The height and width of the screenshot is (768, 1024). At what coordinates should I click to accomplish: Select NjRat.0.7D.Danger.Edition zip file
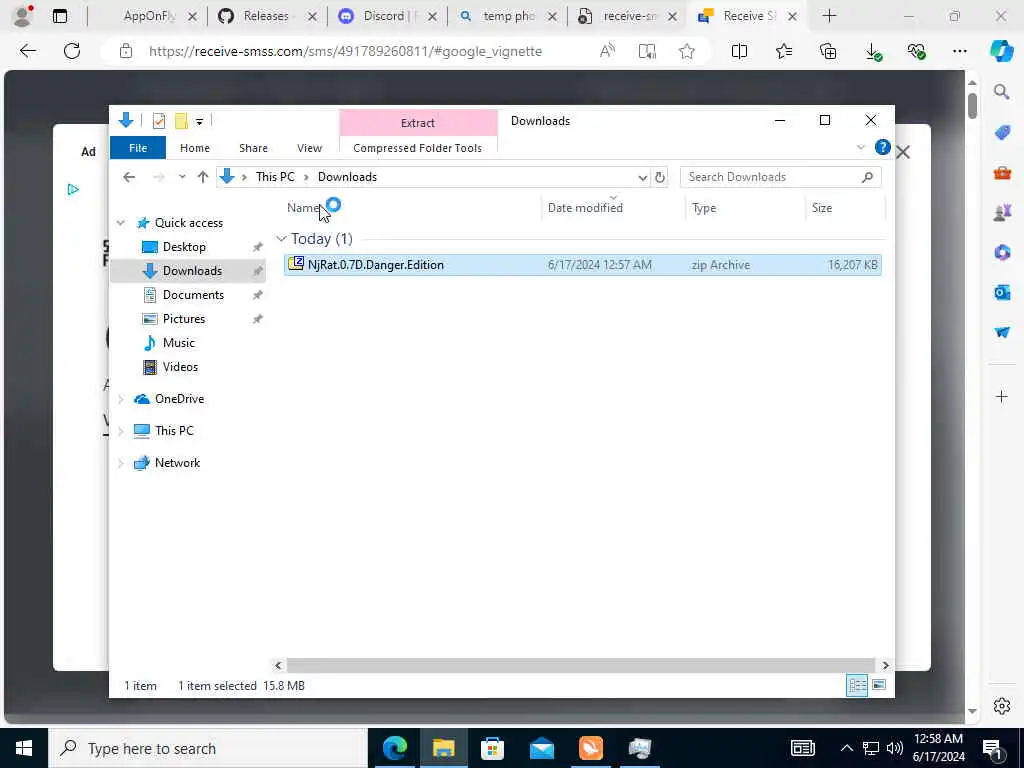[x=583, y=265]
